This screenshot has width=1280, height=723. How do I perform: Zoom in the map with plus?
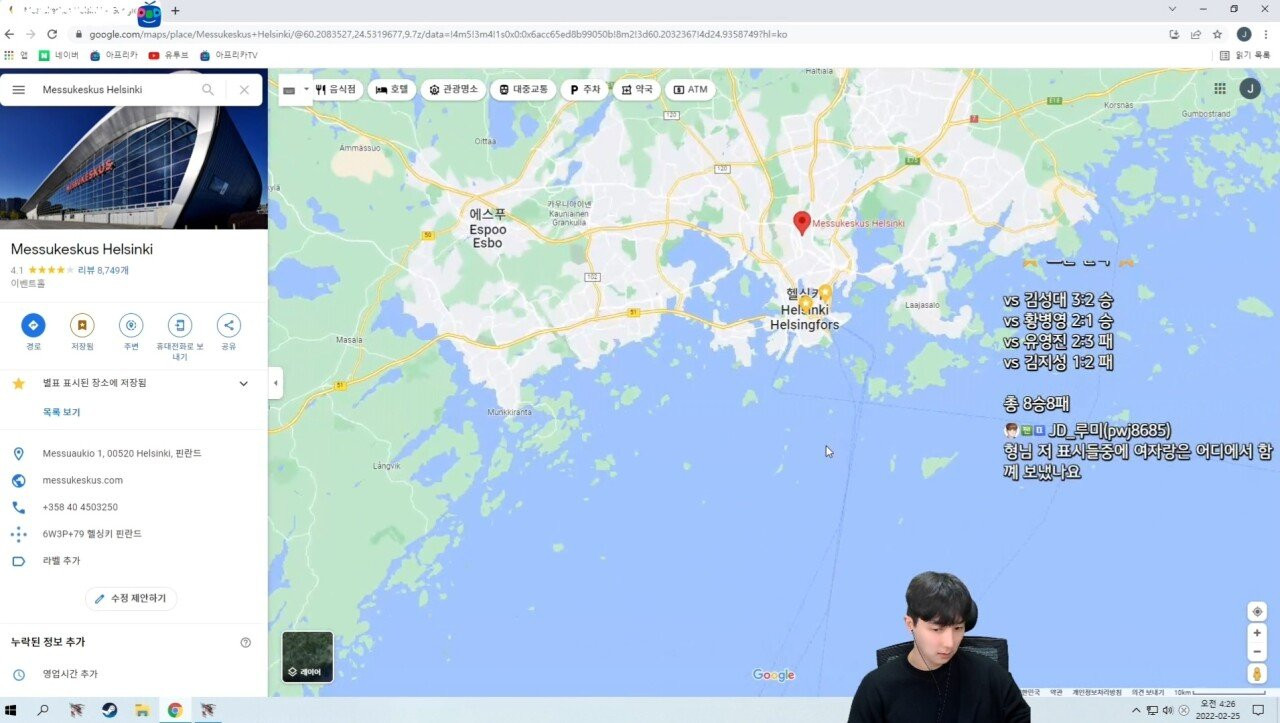click(x=1258, y=633)
